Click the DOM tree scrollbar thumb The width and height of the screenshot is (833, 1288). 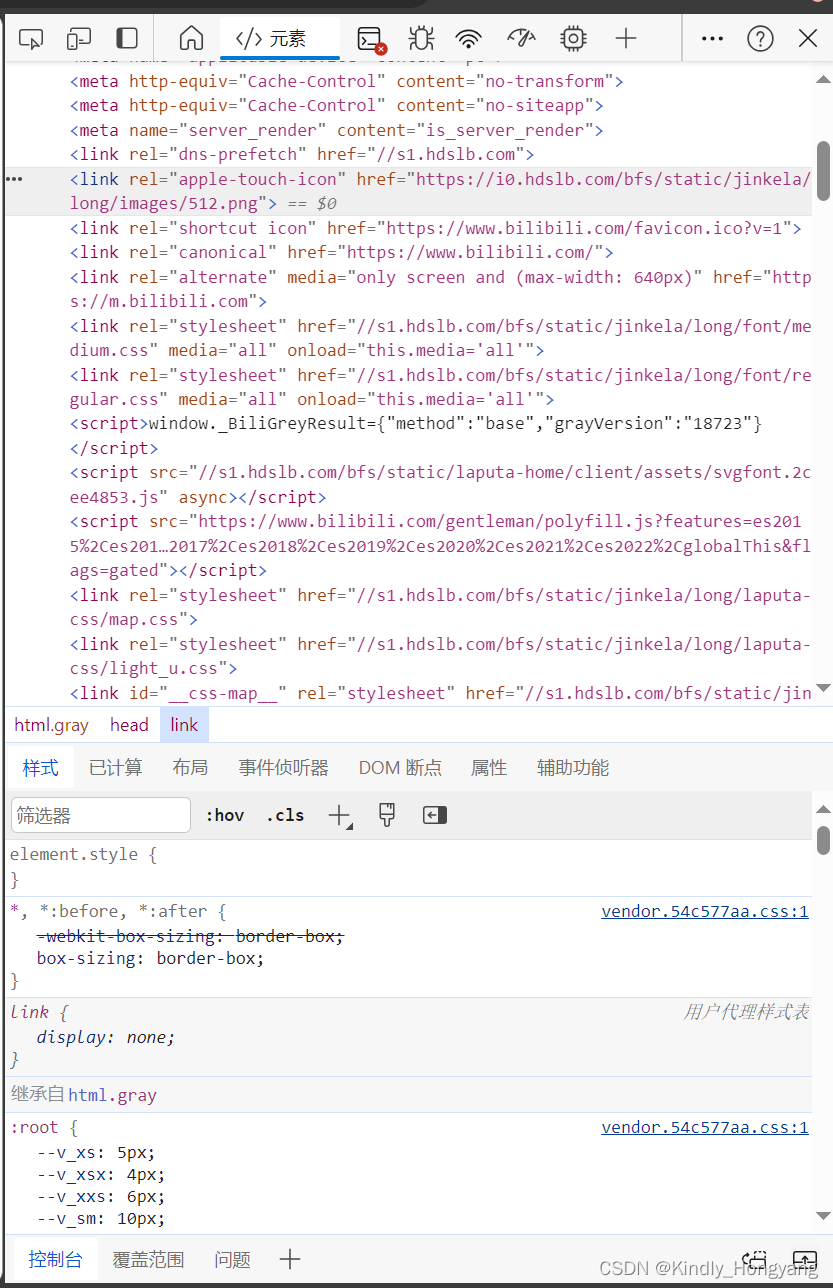click(x=824, y=170)
